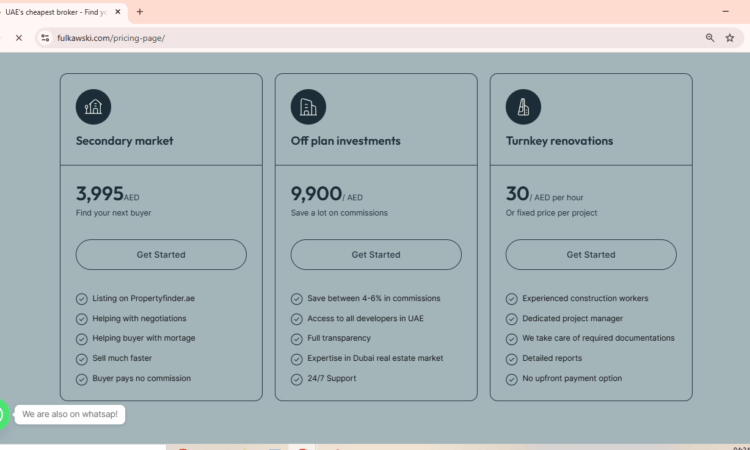Click checkmark beside Dedicated project manager

[512, 319]
